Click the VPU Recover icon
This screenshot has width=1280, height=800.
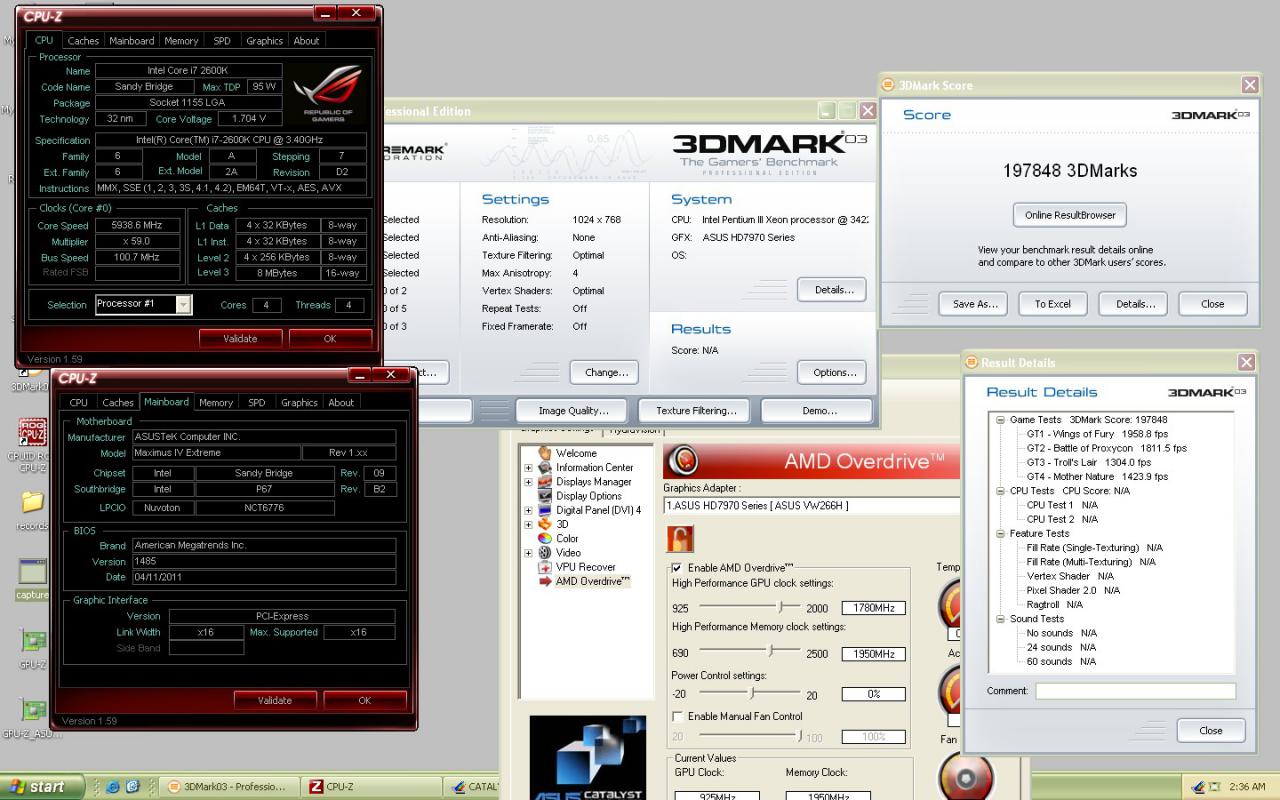pyautogui.click(x=545, y=567)
